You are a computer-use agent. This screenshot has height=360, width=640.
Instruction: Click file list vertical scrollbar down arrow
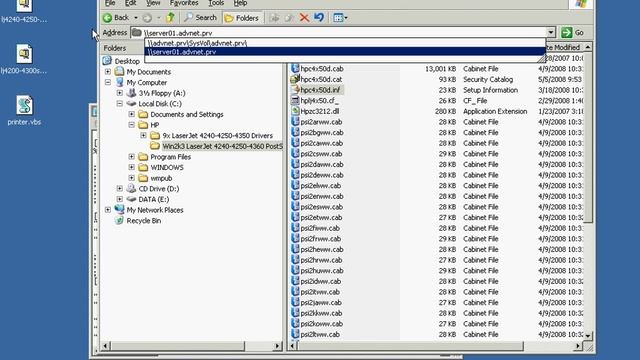(x=588, y=336)
